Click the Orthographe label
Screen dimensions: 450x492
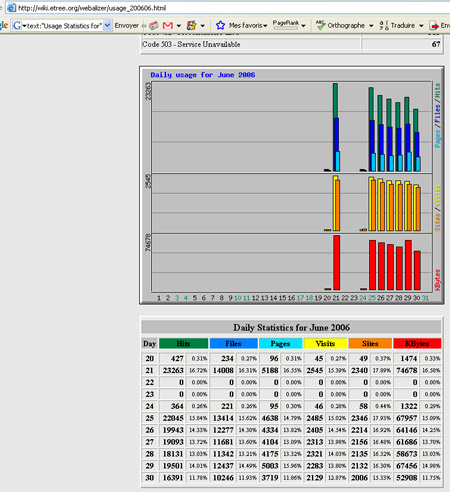point(346,25)
